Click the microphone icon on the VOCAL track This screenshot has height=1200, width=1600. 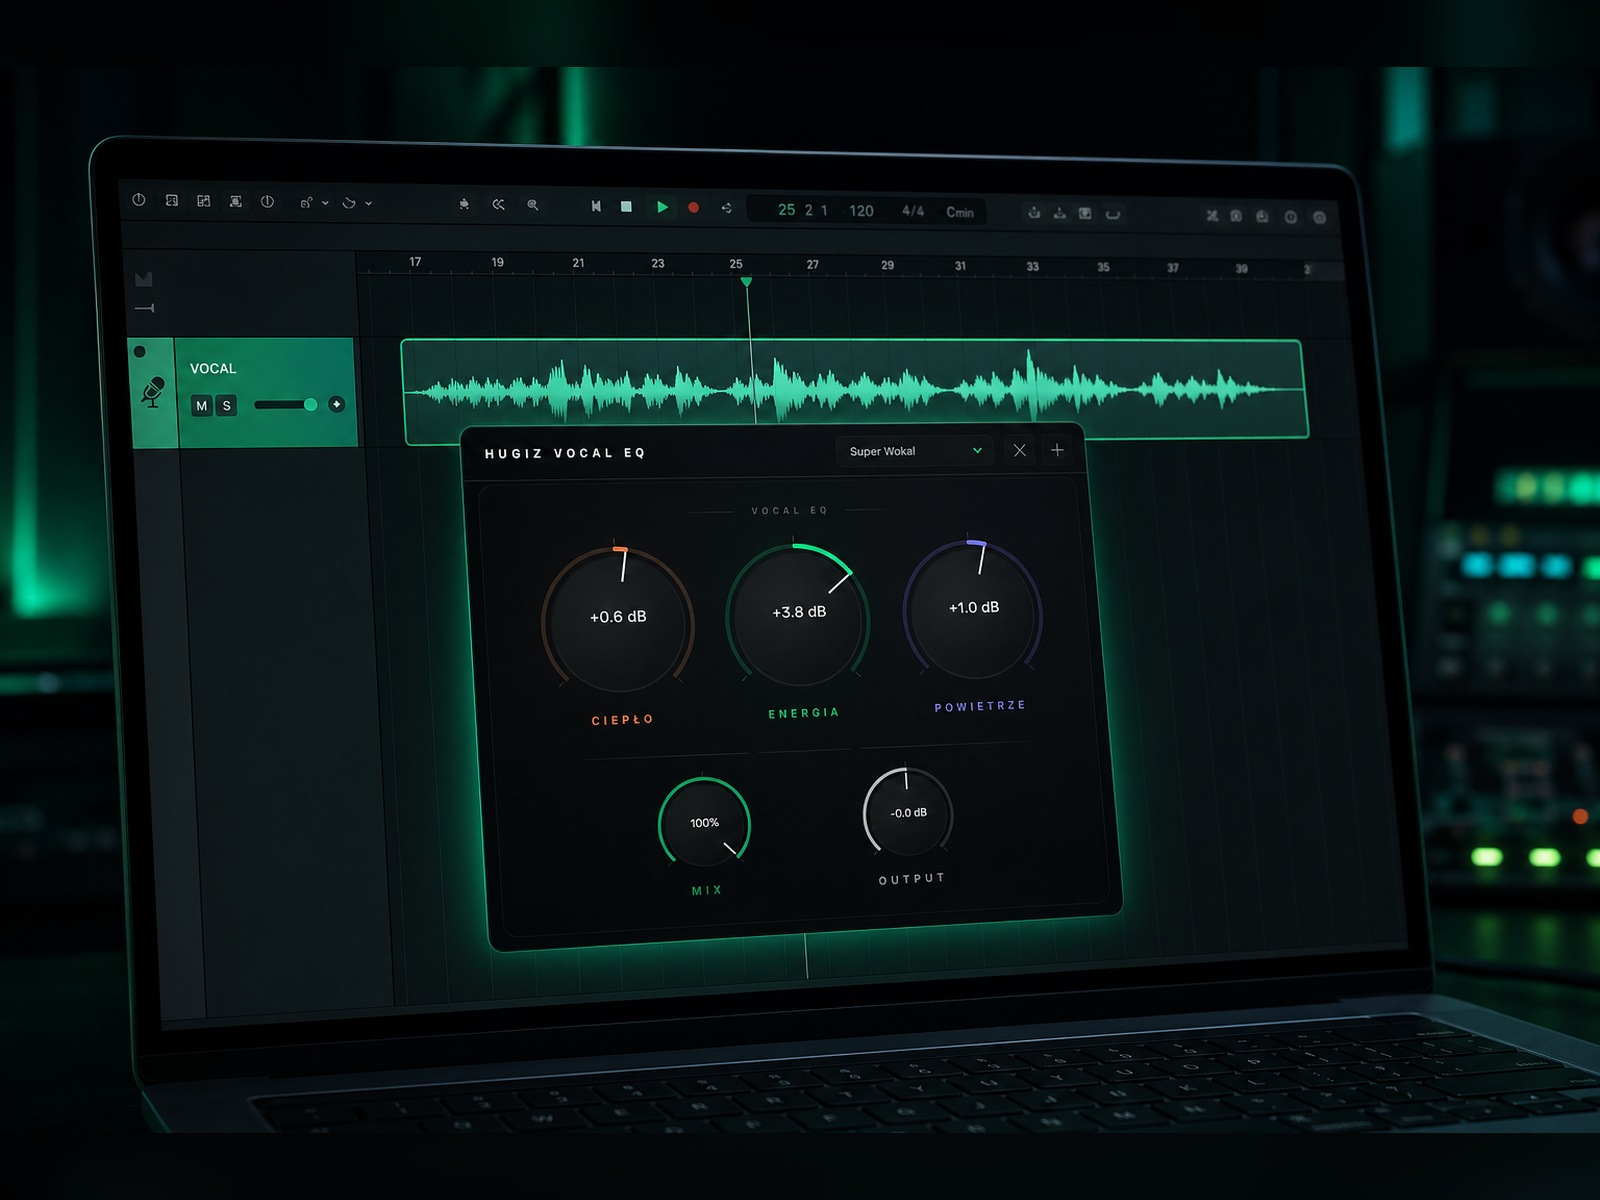[x=153, y=391]
